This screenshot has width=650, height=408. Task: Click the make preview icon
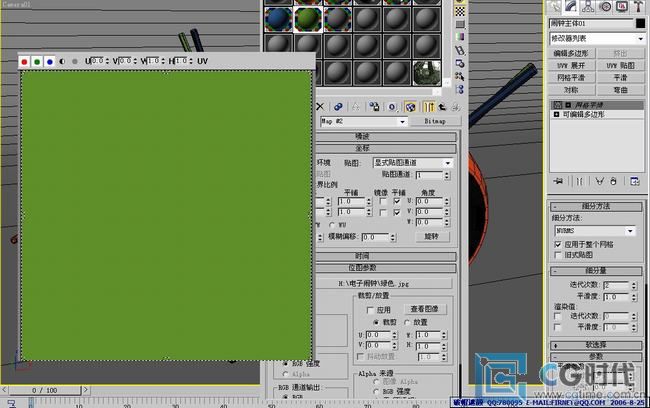click(x=460, y=51)
